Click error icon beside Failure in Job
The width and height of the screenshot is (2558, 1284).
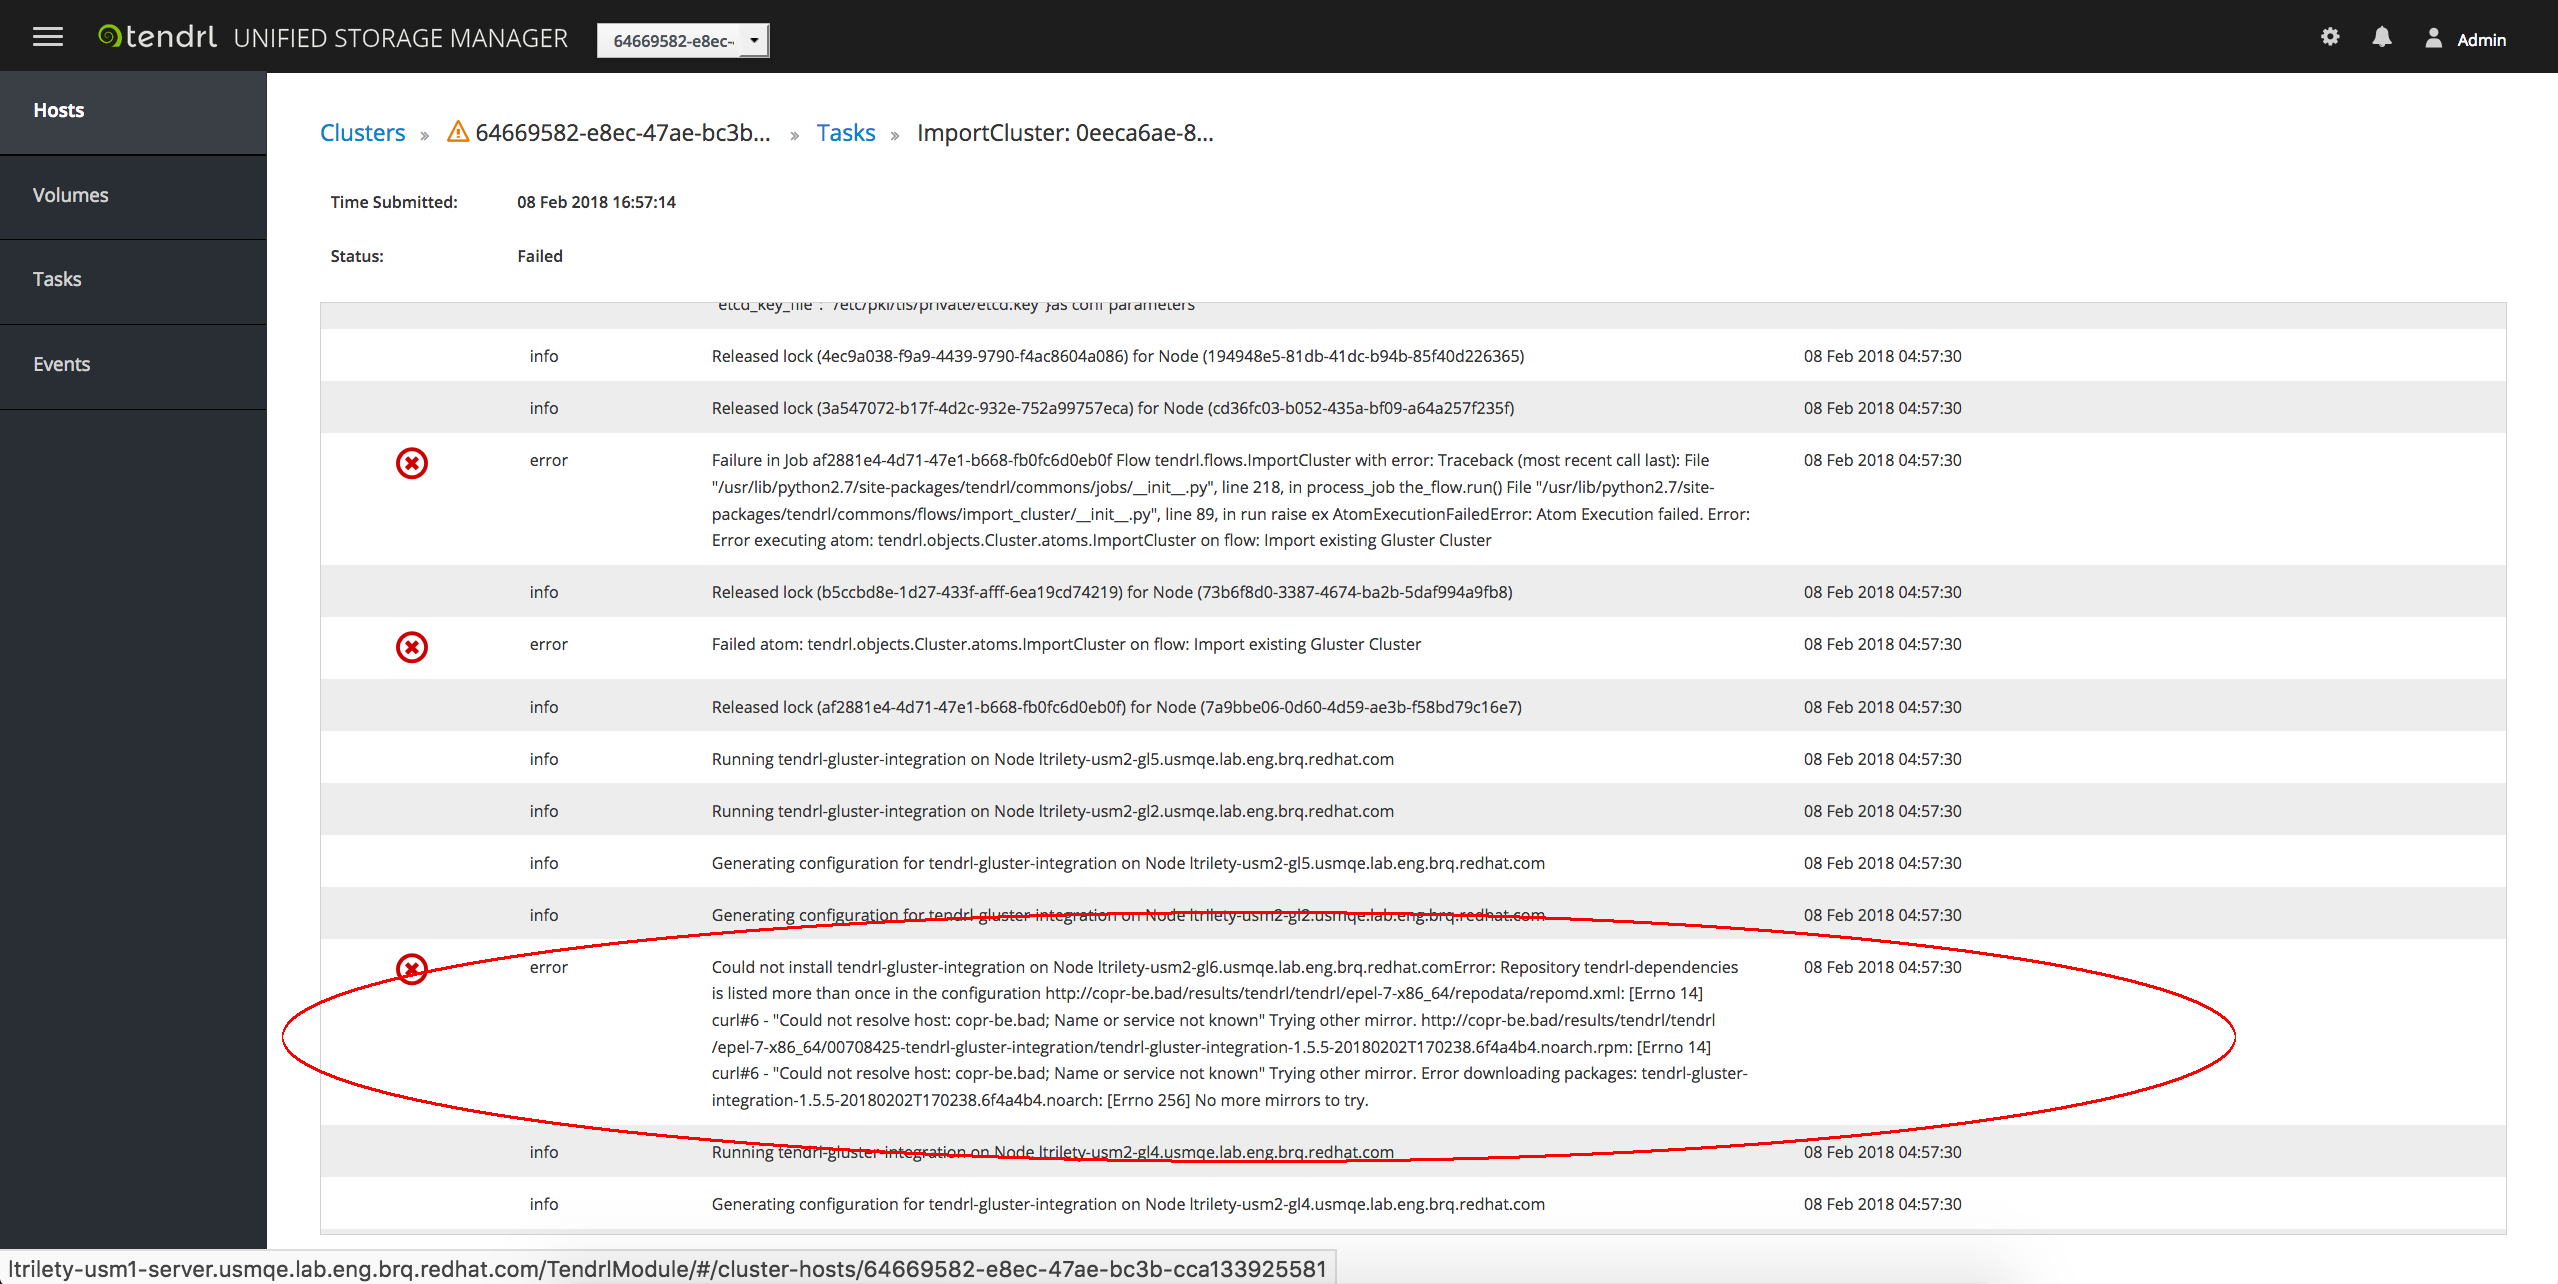[x=412, y=463]
